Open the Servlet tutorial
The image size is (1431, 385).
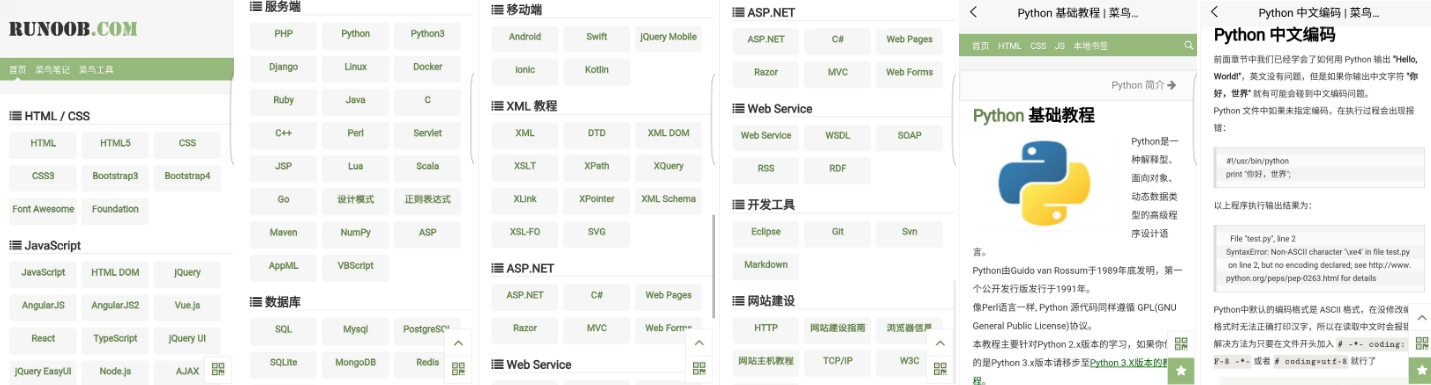pyautogui.click(x=428, y=134)
